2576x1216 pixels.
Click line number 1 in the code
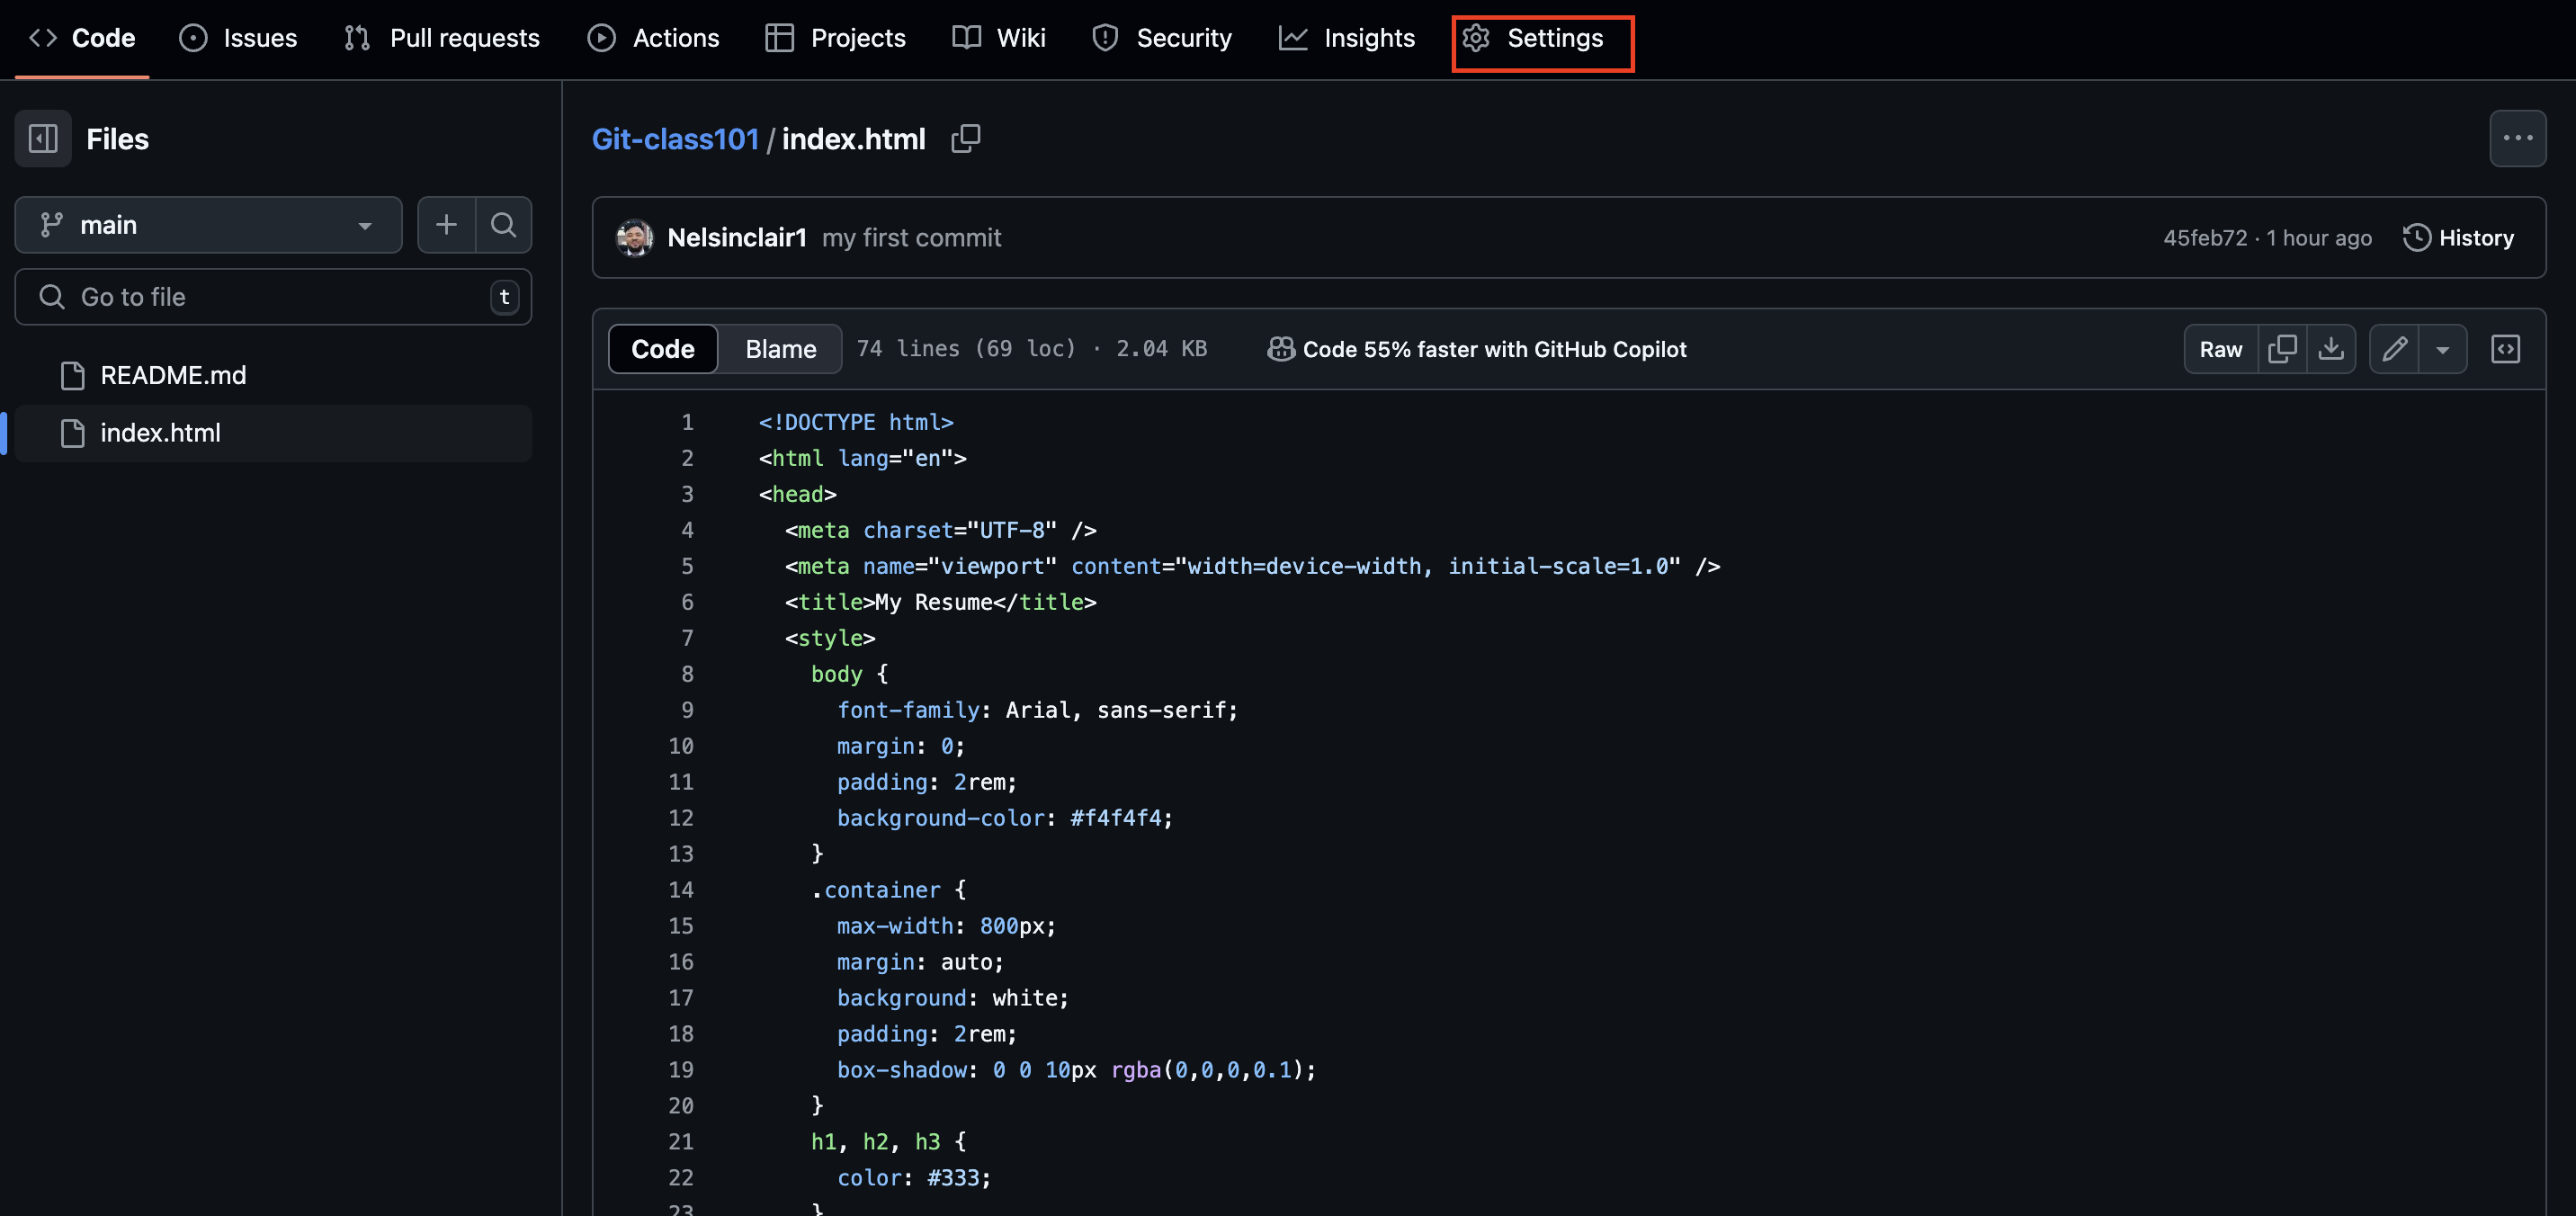[687, 422]
